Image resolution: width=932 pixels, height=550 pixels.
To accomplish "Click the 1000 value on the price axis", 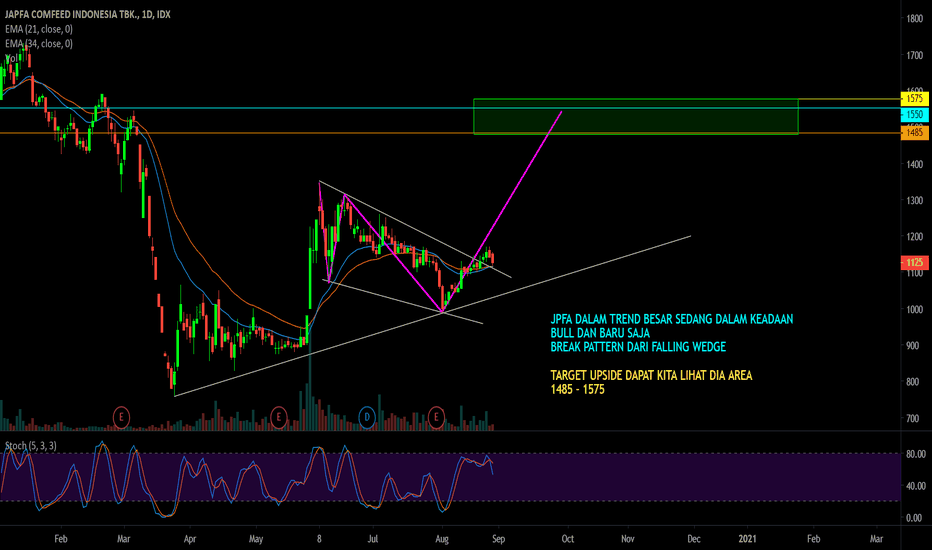I will point(915,309).
